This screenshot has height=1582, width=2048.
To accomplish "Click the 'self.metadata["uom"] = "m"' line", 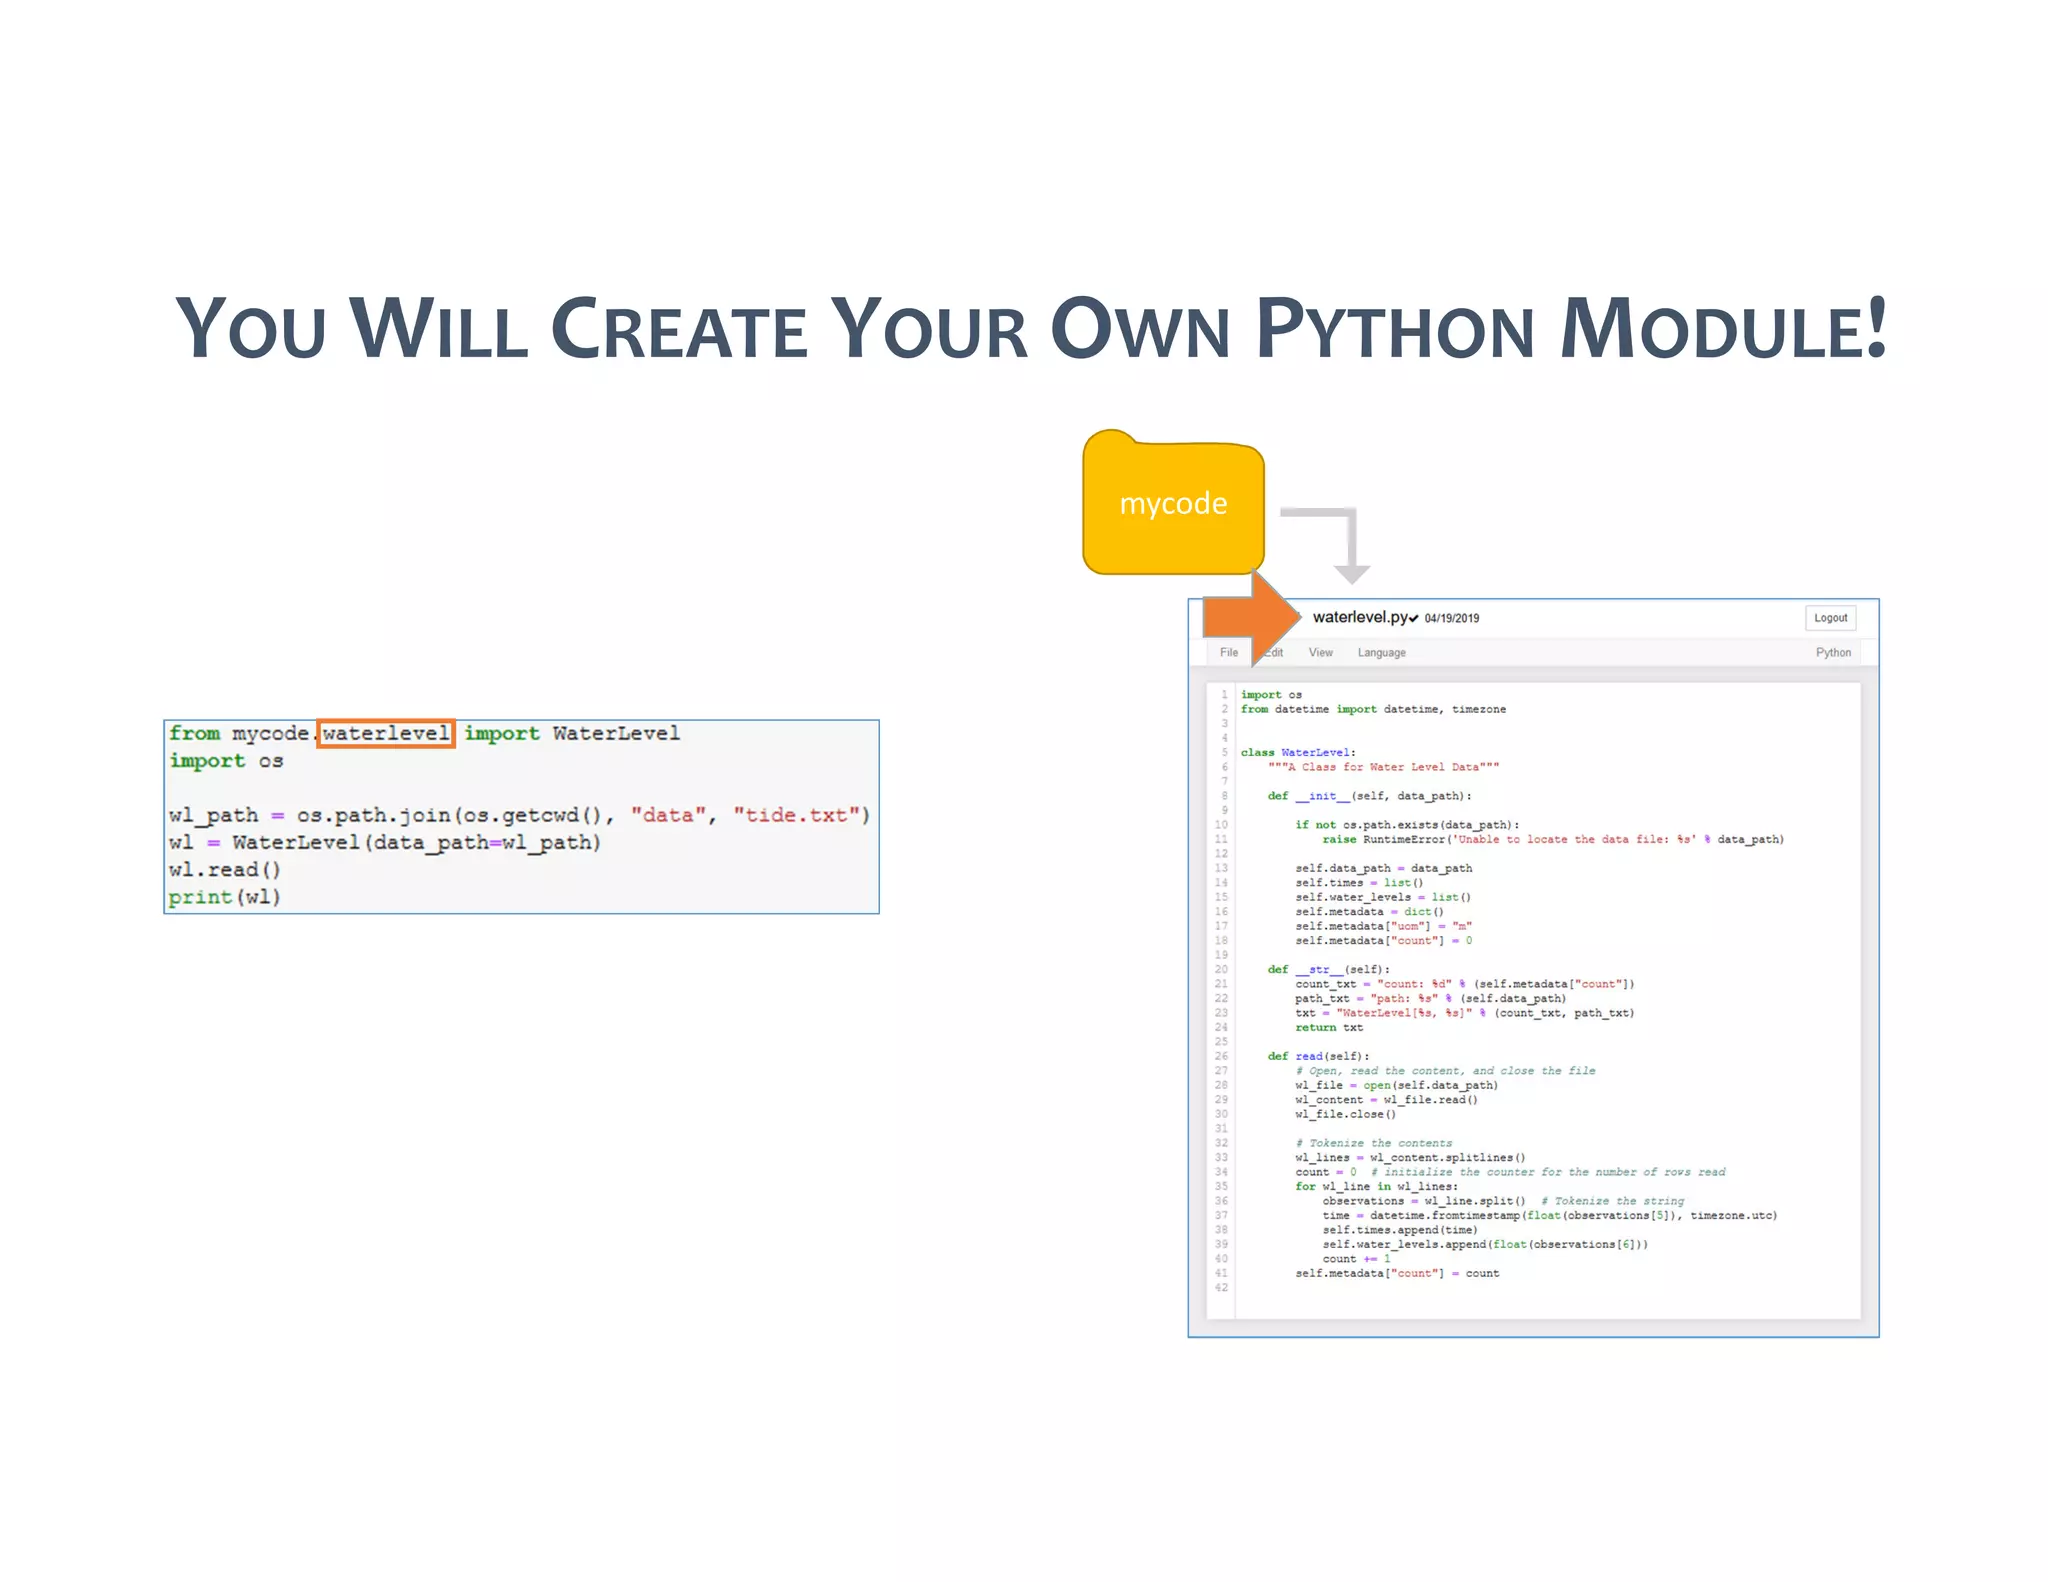I will coord(1383,926).
